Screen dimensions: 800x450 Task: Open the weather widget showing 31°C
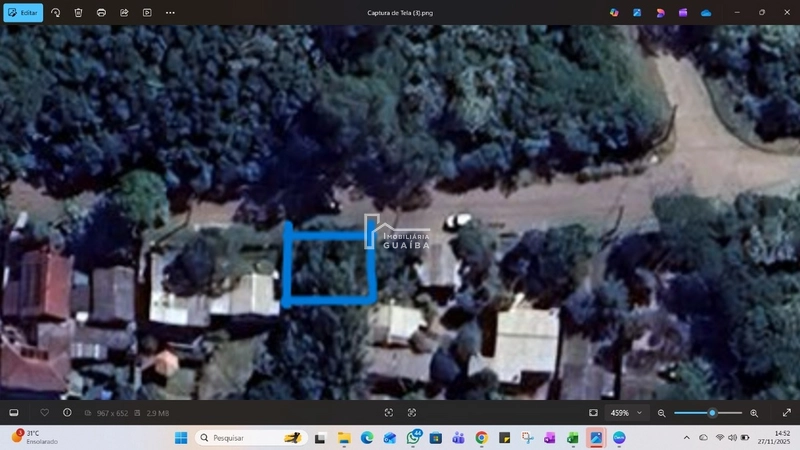35,437
